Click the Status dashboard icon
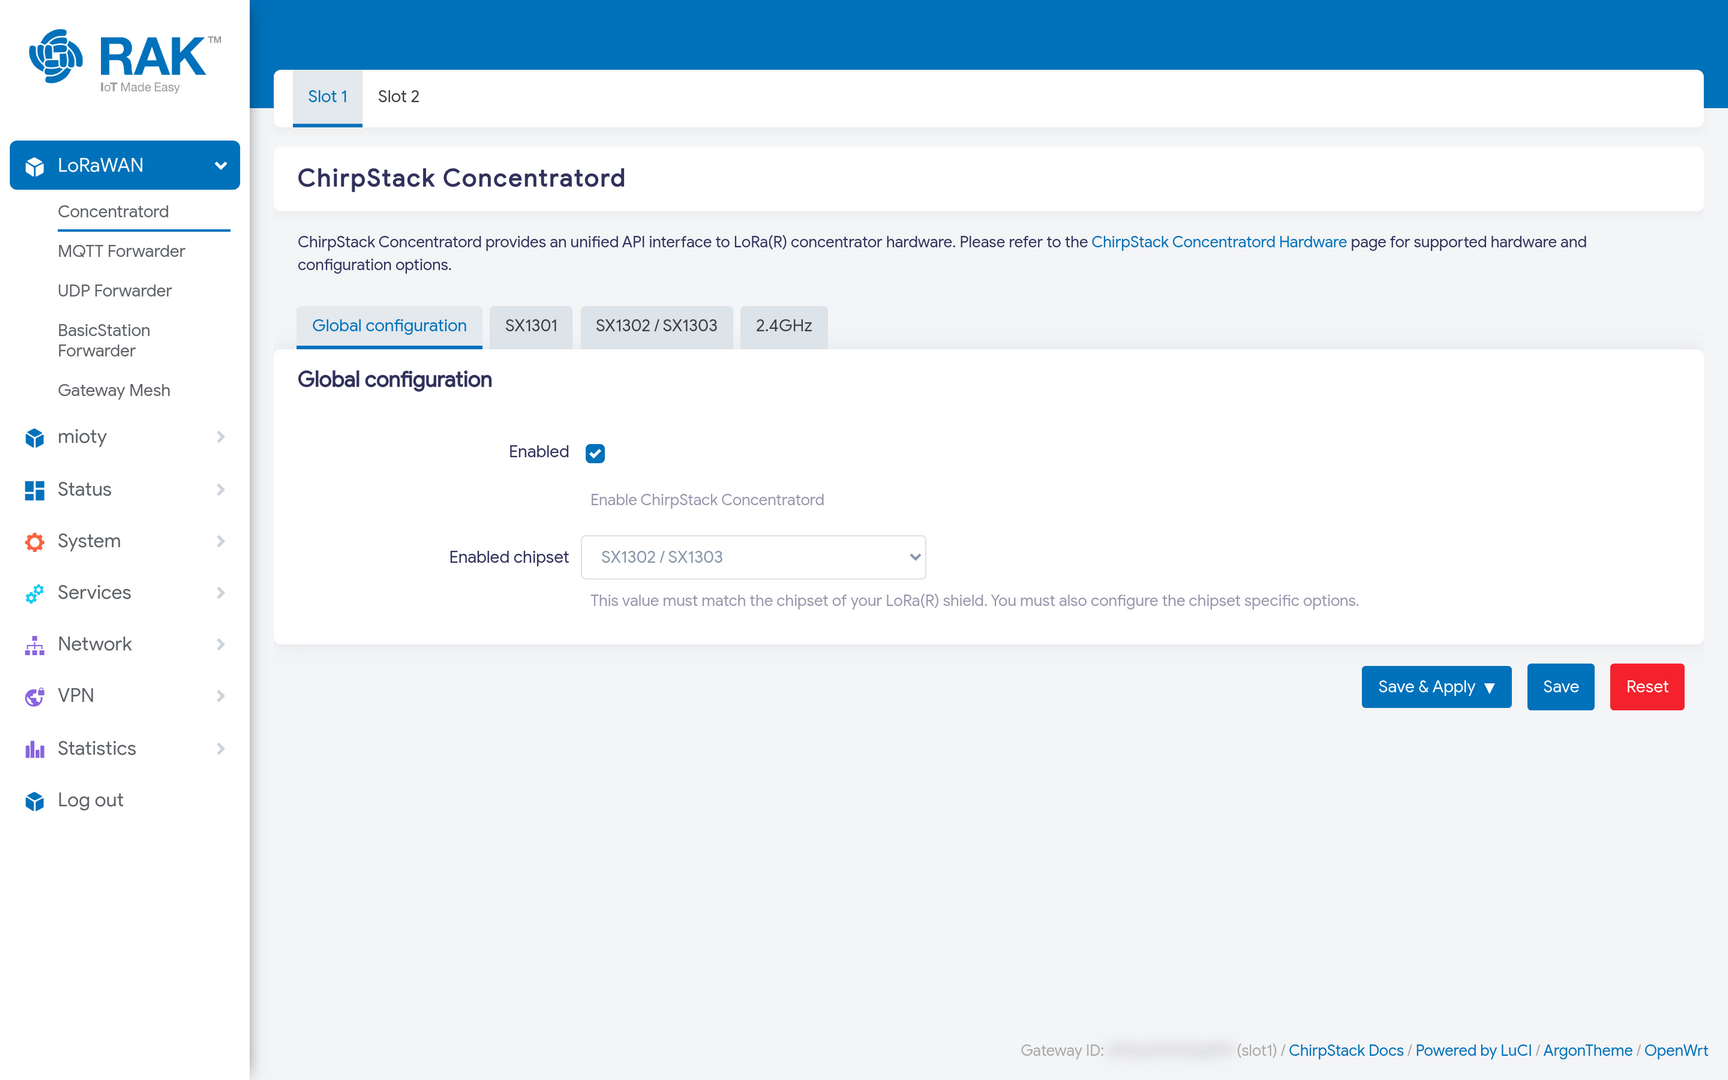Image resolution: width=1728 pixels, height=1080 pixels. coord(35,490)
